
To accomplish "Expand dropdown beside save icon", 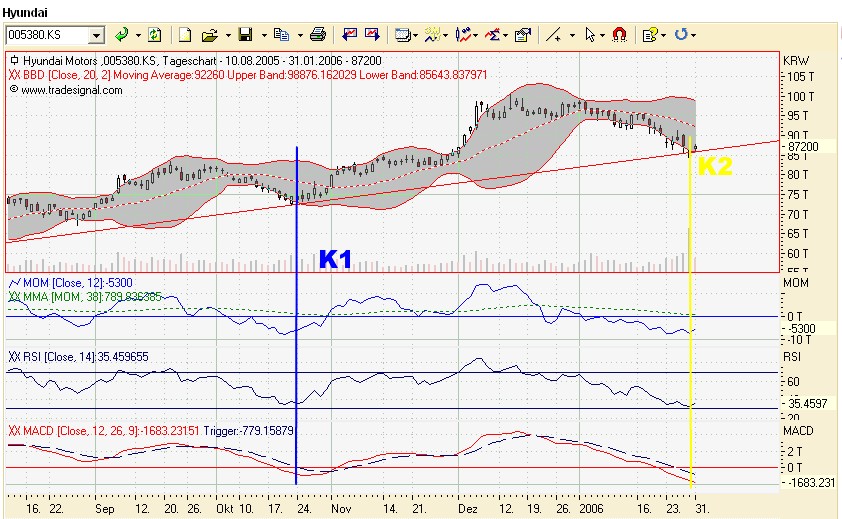I will pyautogui.click(x=264, y=35).
